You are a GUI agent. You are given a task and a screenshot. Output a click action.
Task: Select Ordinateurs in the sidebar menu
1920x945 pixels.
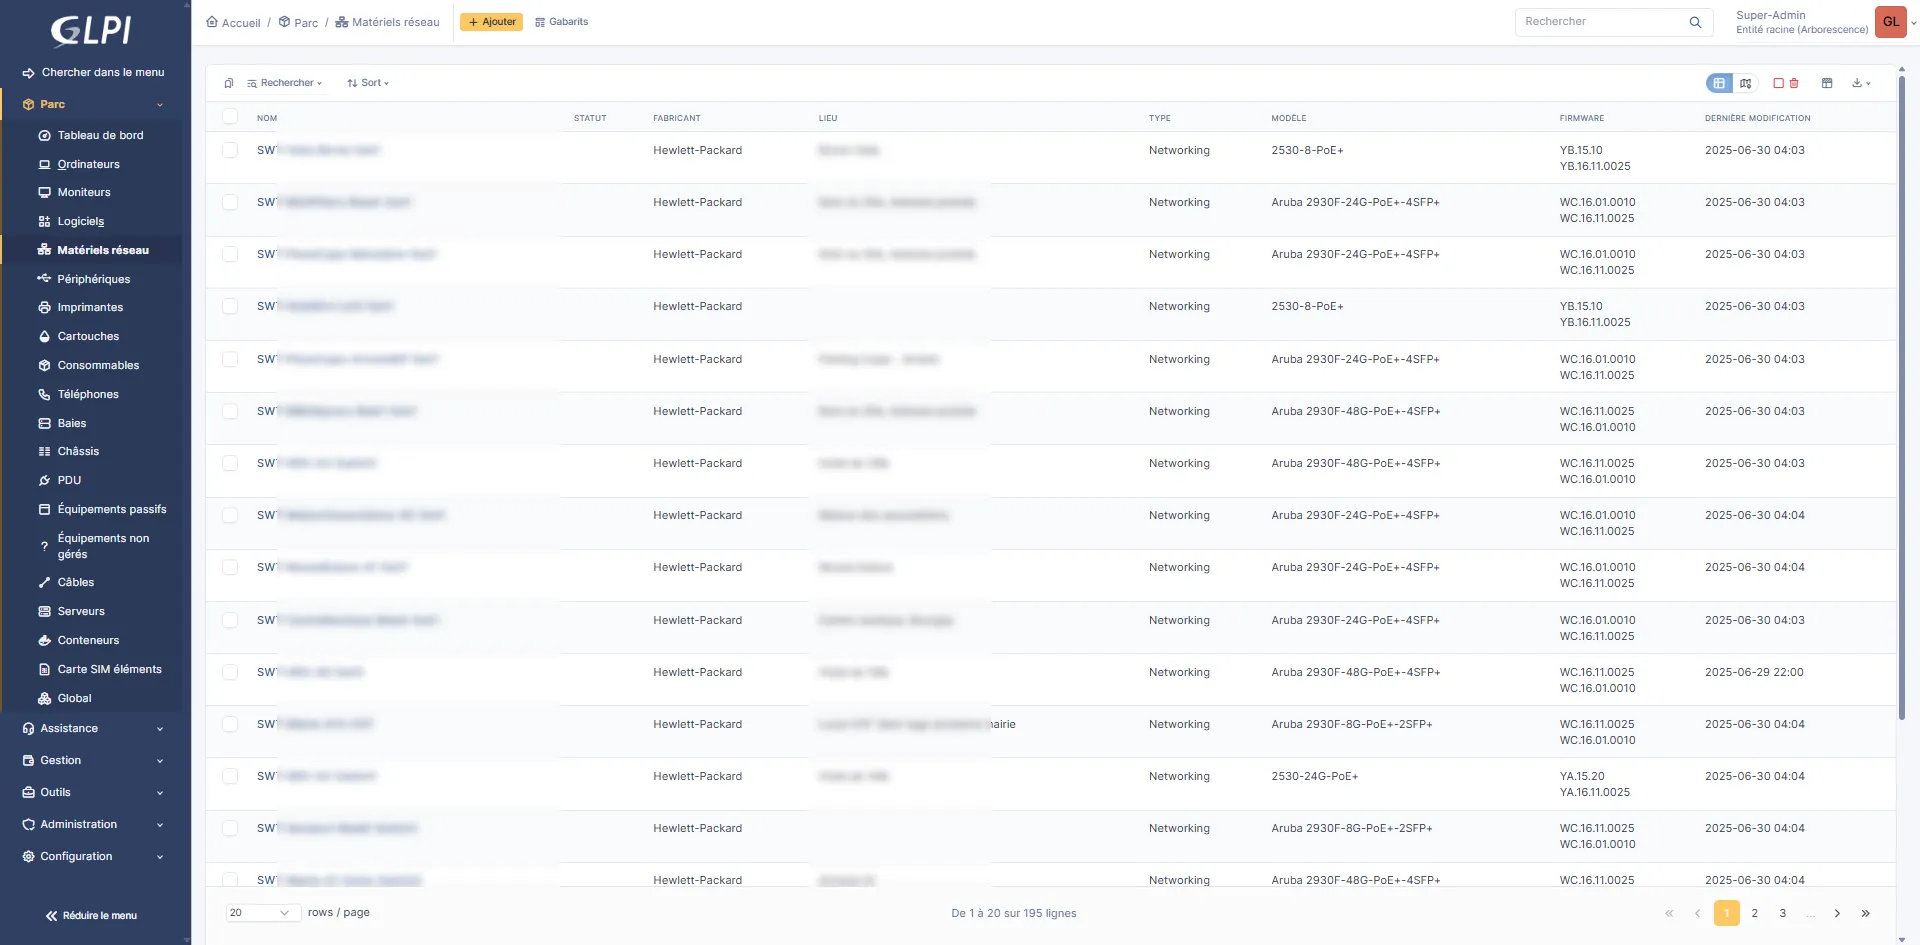88,164
